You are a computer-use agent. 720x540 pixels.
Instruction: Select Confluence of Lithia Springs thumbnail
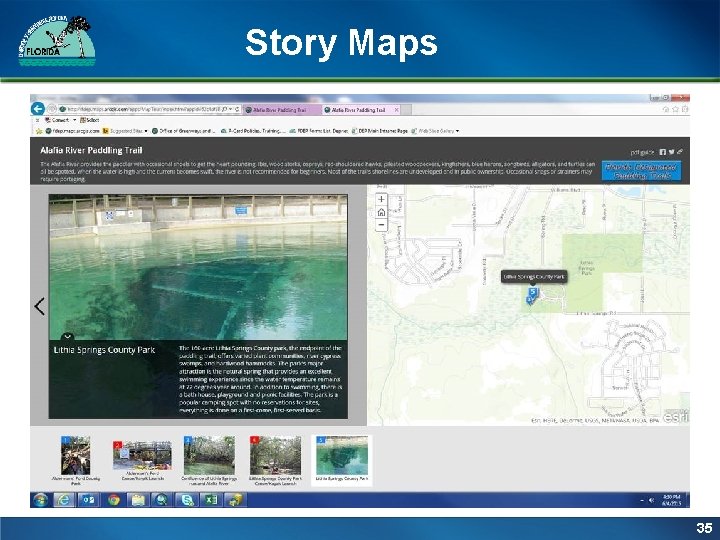[x=209, y=461]
